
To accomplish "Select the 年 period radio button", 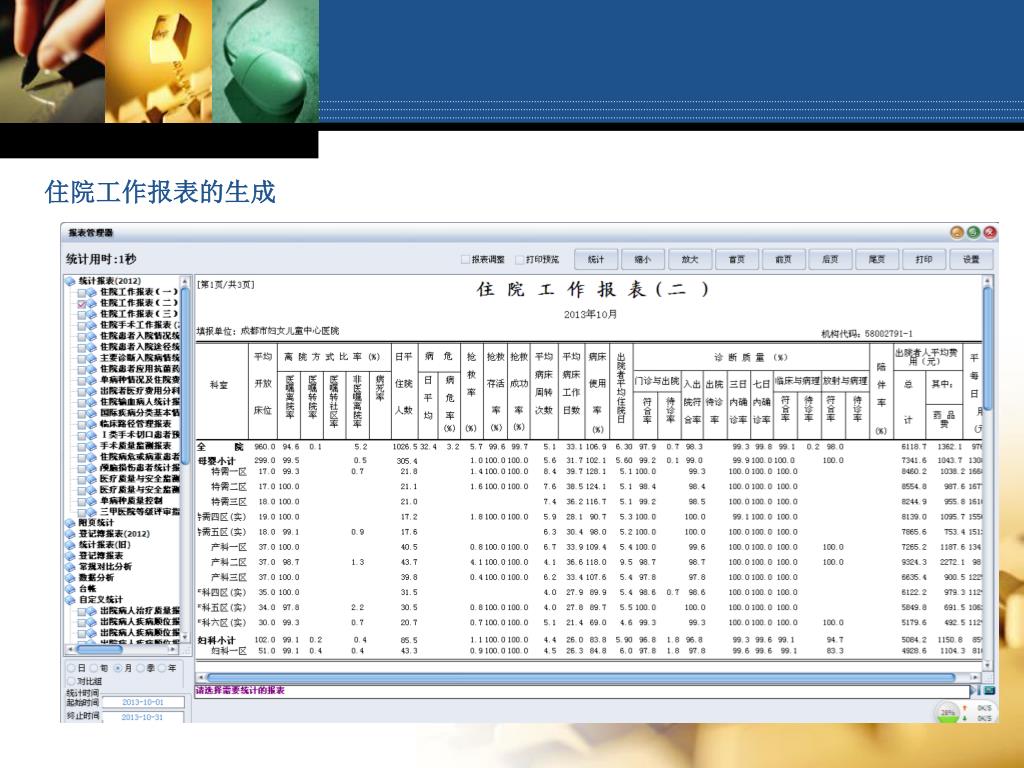I will pos(162,668).
